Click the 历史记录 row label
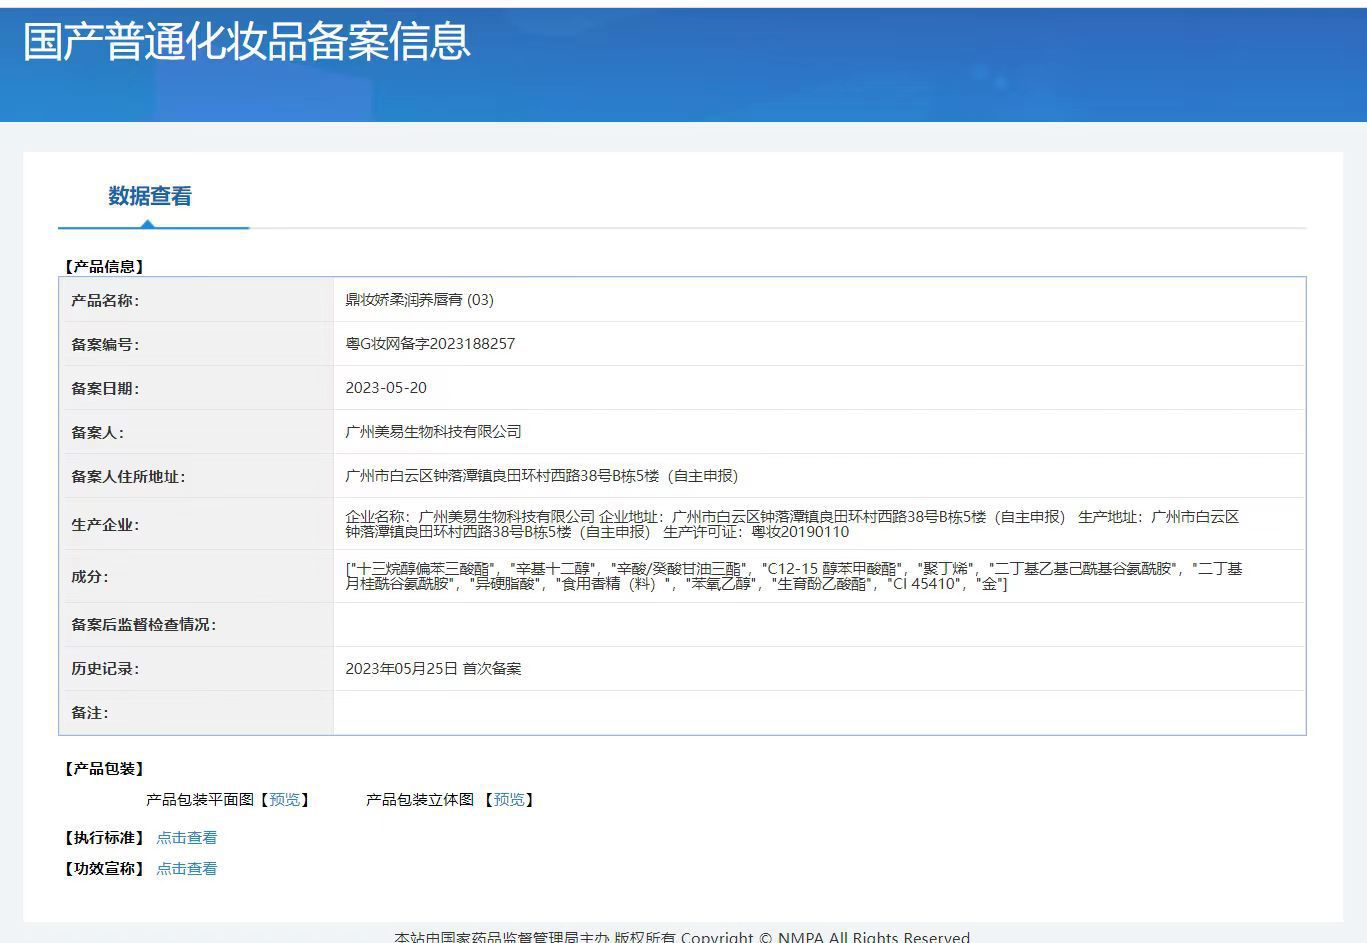Image resolution: width=1367 pixels, height=943 pixels. 105,669
